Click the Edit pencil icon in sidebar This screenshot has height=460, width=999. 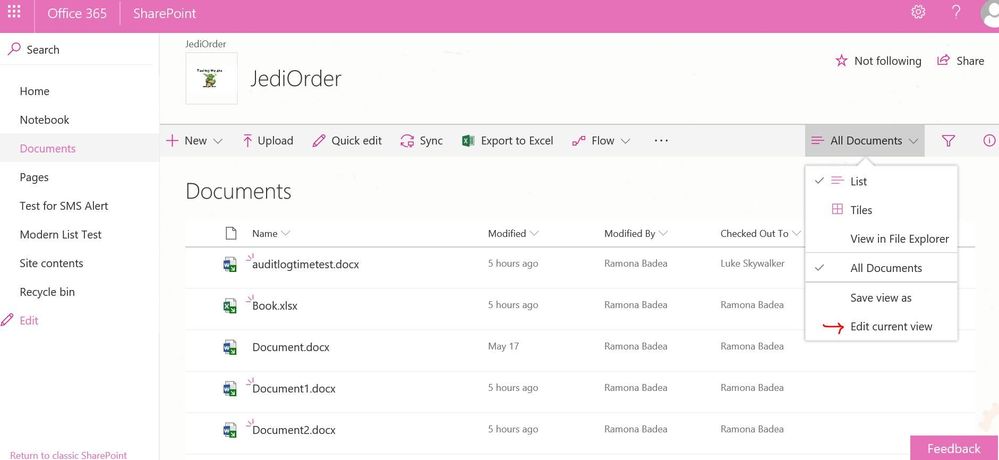pos(7,320)
